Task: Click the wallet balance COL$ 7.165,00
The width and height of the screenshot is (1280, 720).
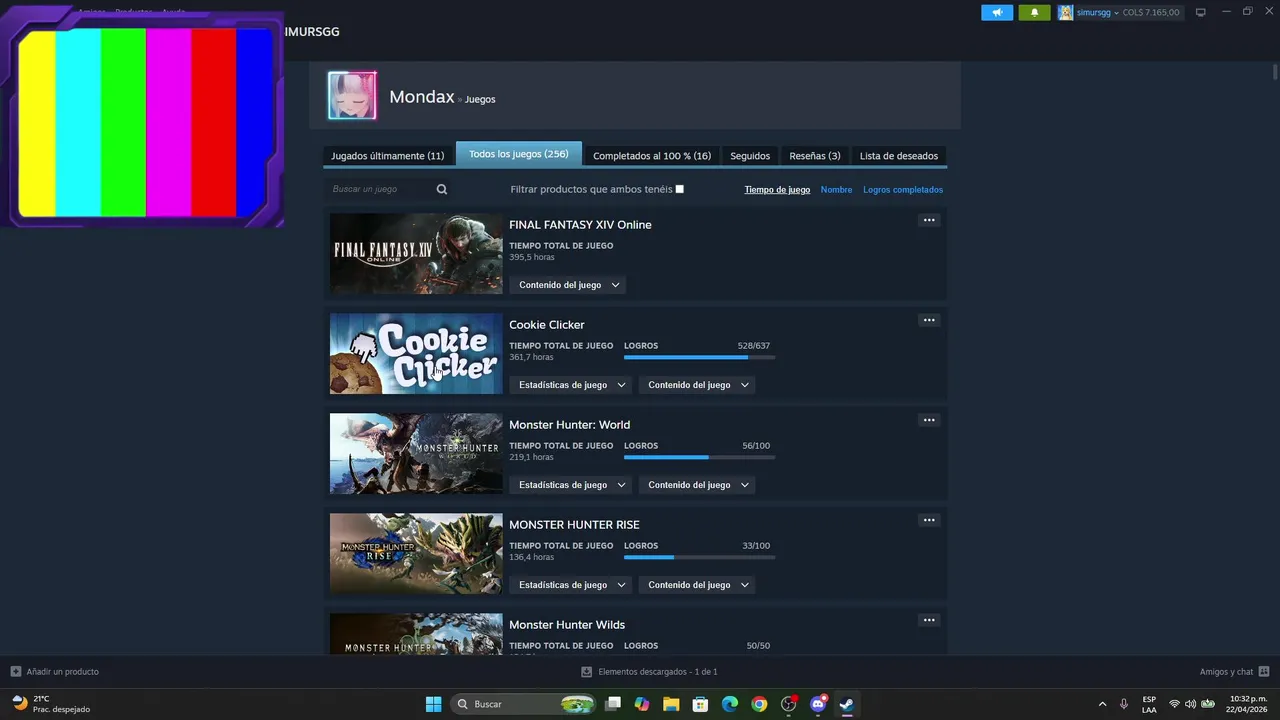Action: [x=1151, y=13]
